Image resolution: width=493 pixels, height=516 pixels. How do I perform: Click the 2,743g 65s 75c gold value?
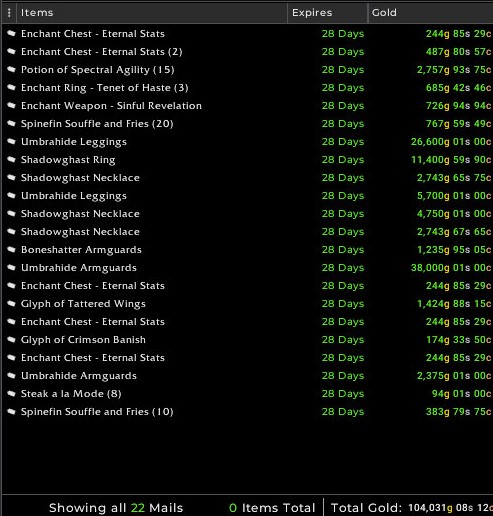click(x=454, y=178)
